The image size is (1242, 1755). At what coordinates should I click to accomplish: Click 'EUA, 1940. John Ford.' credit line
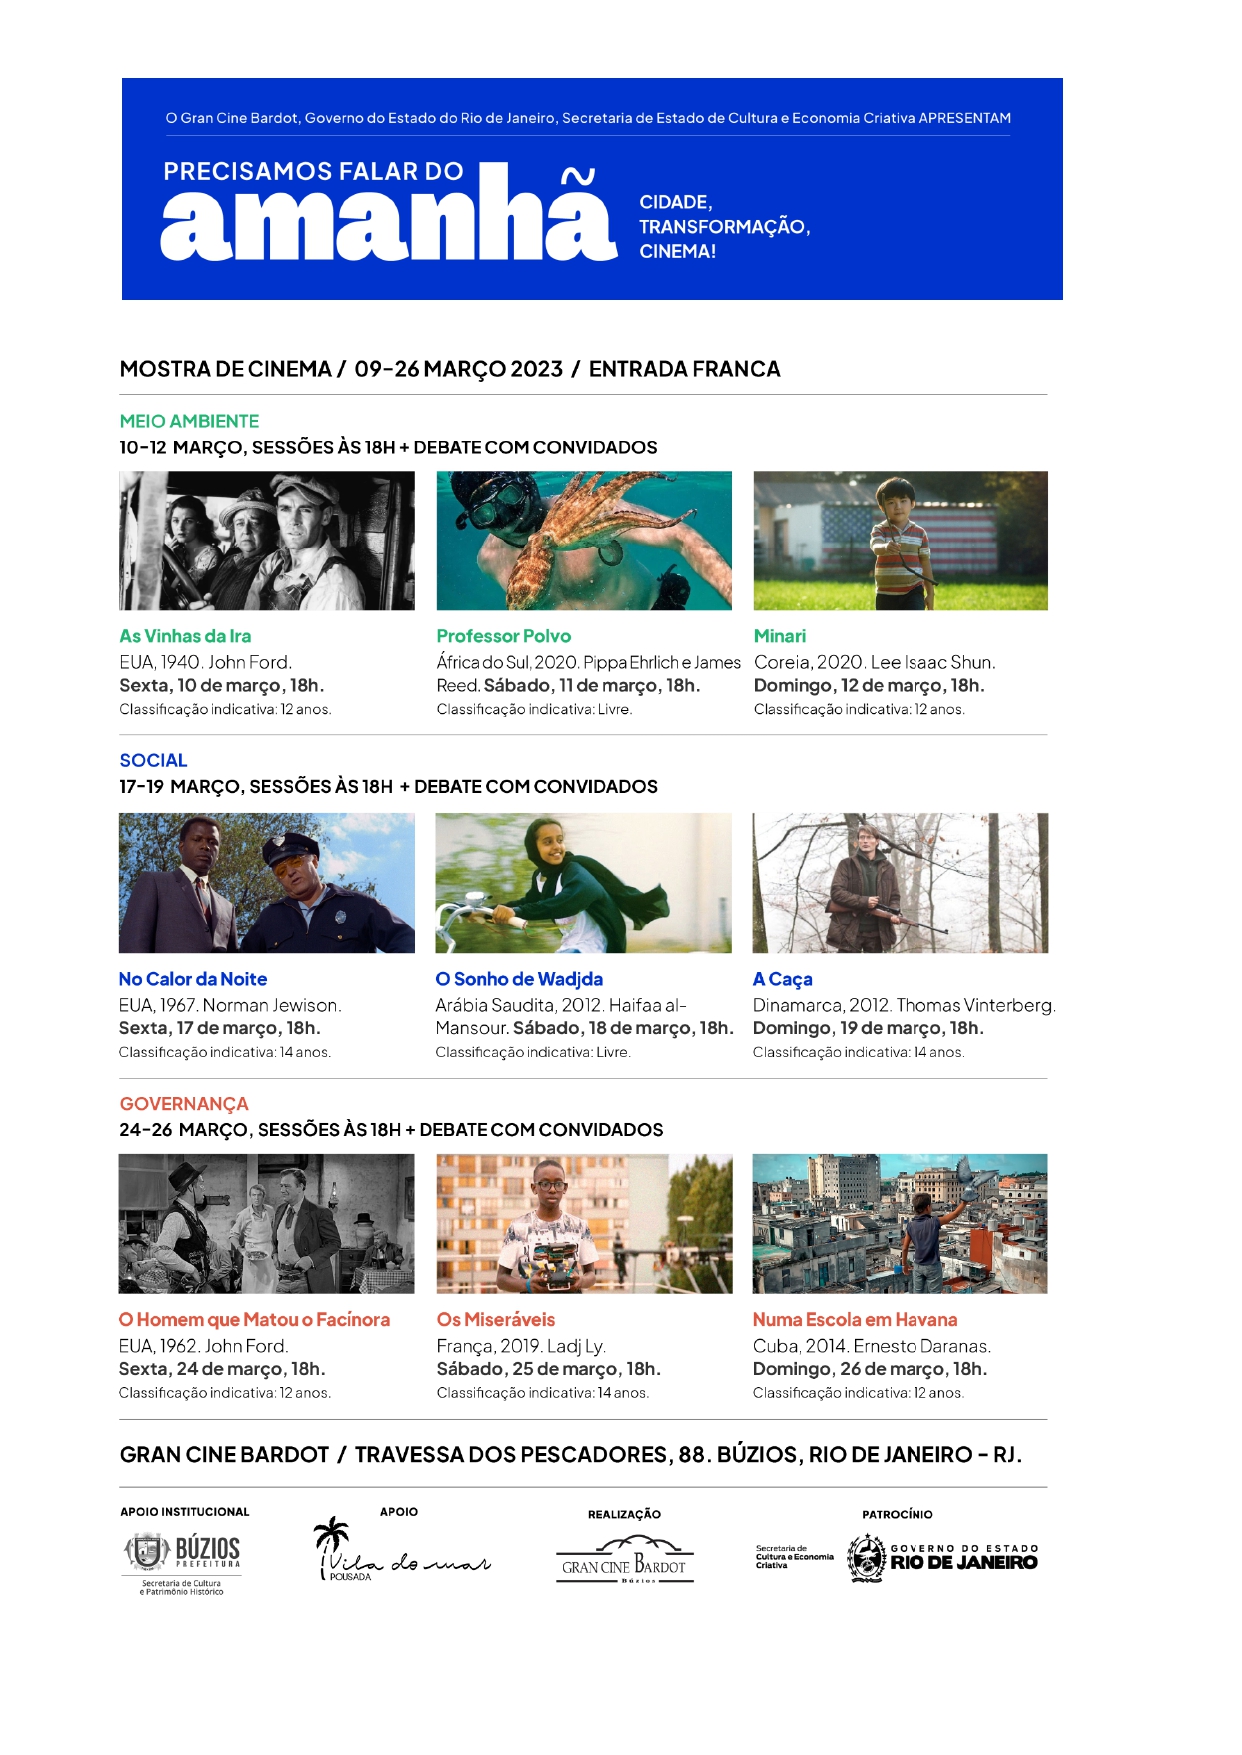coord(205,662)
